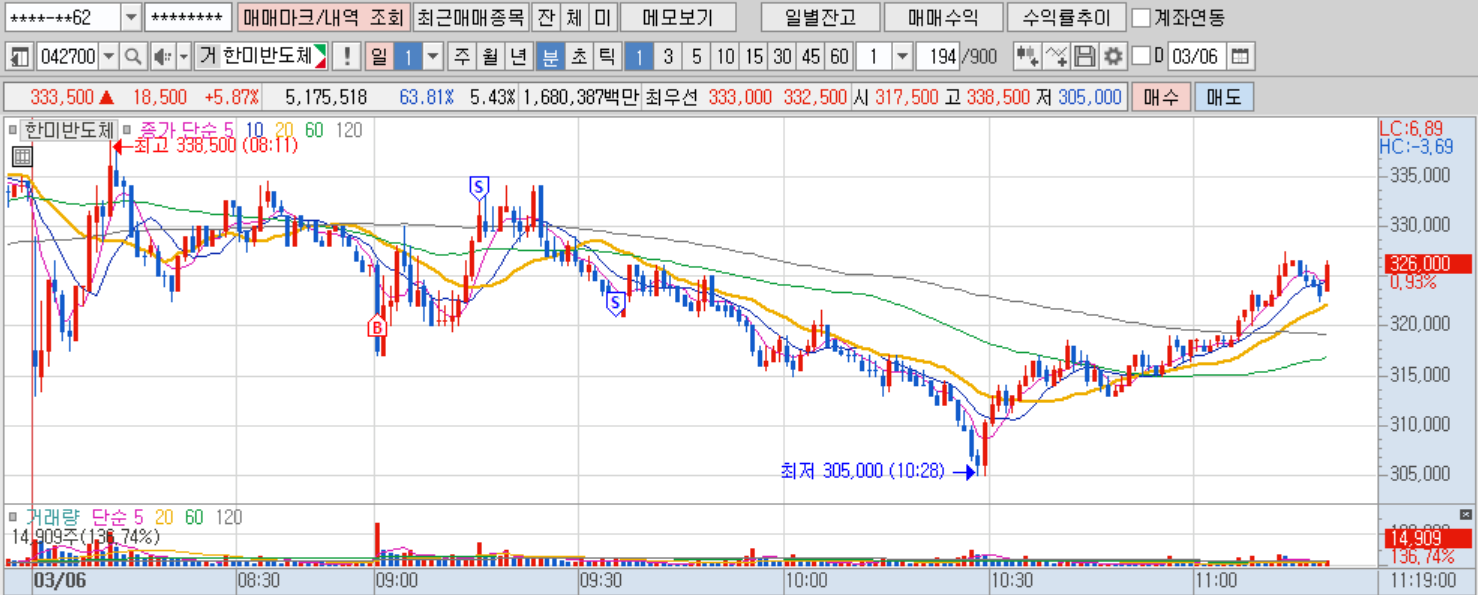
Task: Click the 매매수익 button
Action: [x=943, y=17]
